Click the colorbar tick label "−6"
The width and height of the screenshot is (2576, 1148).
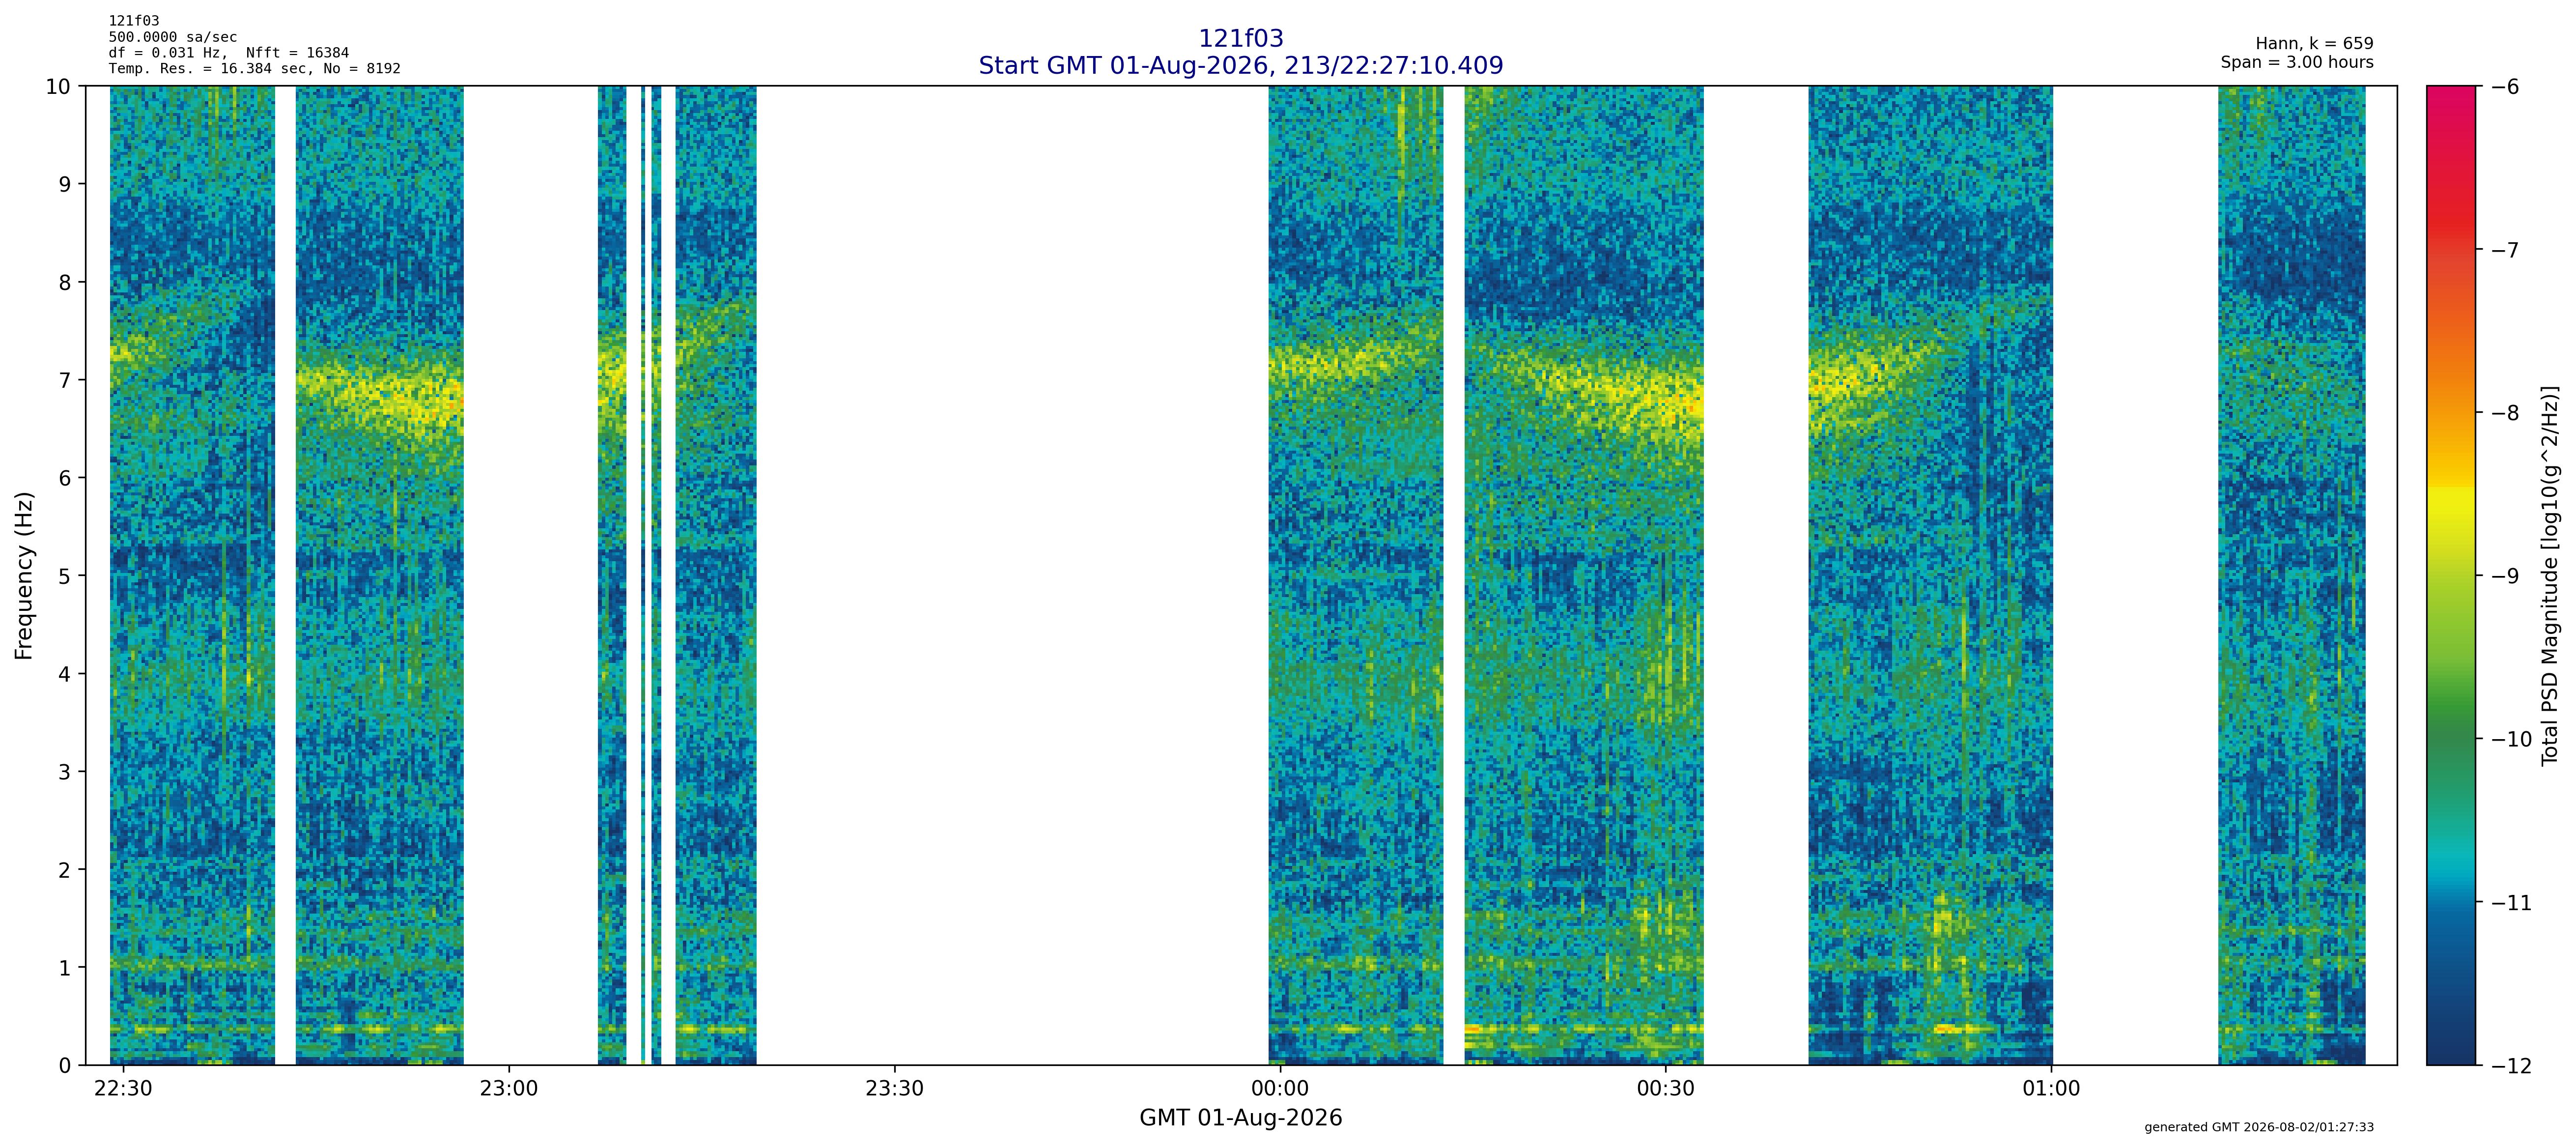click(2503, 87)
